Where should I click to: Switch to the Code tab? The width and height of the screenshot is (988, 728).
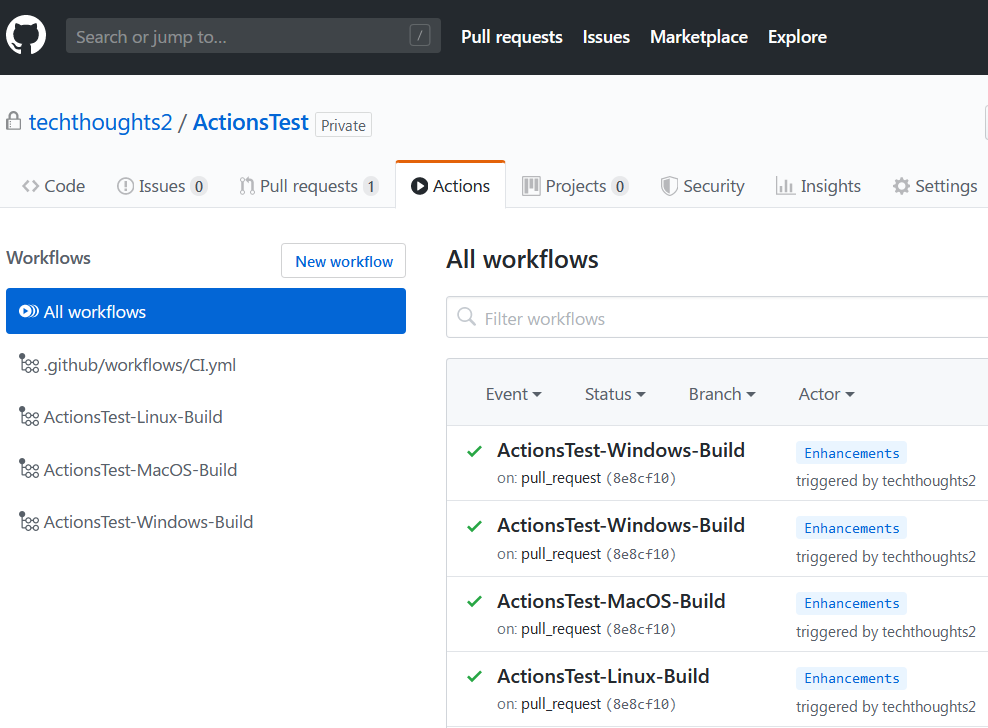tap(54, 186)
